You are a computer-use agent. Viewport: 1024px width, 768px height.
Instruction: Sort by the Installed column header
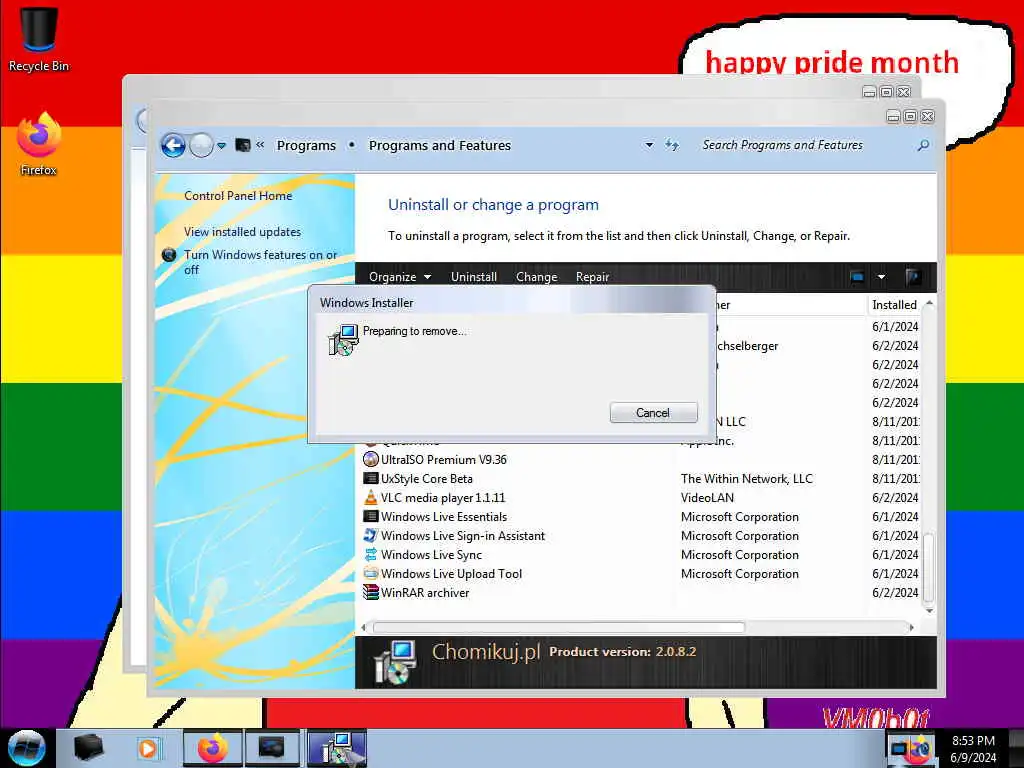[894, 304]
